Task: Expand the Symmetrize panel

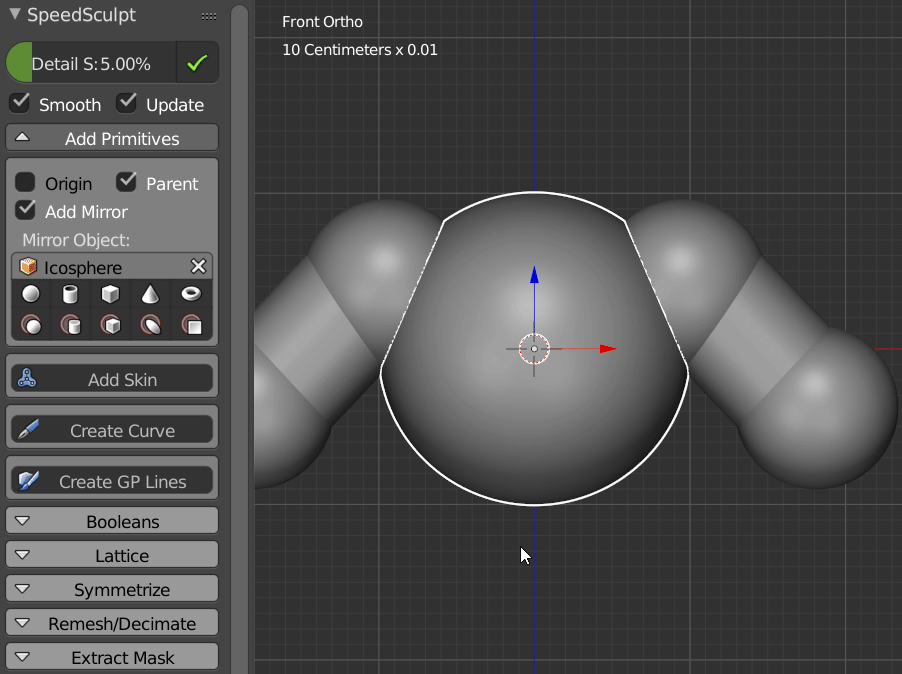Action: [111, 589]
